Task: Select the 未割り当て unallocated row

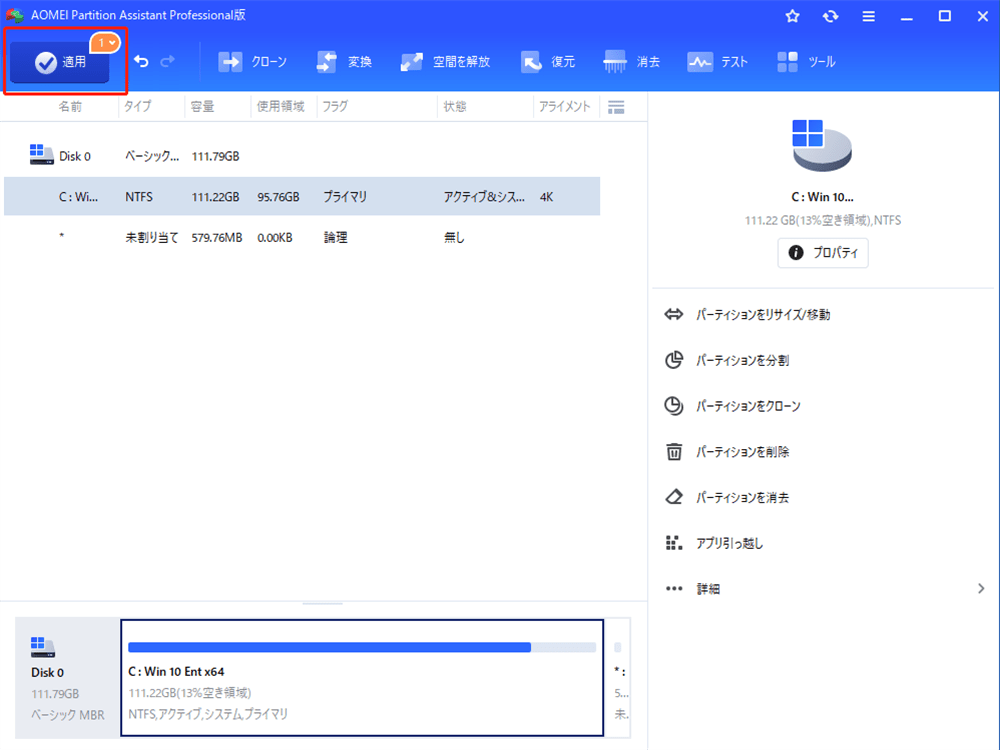Action: [x=302, y=237]
